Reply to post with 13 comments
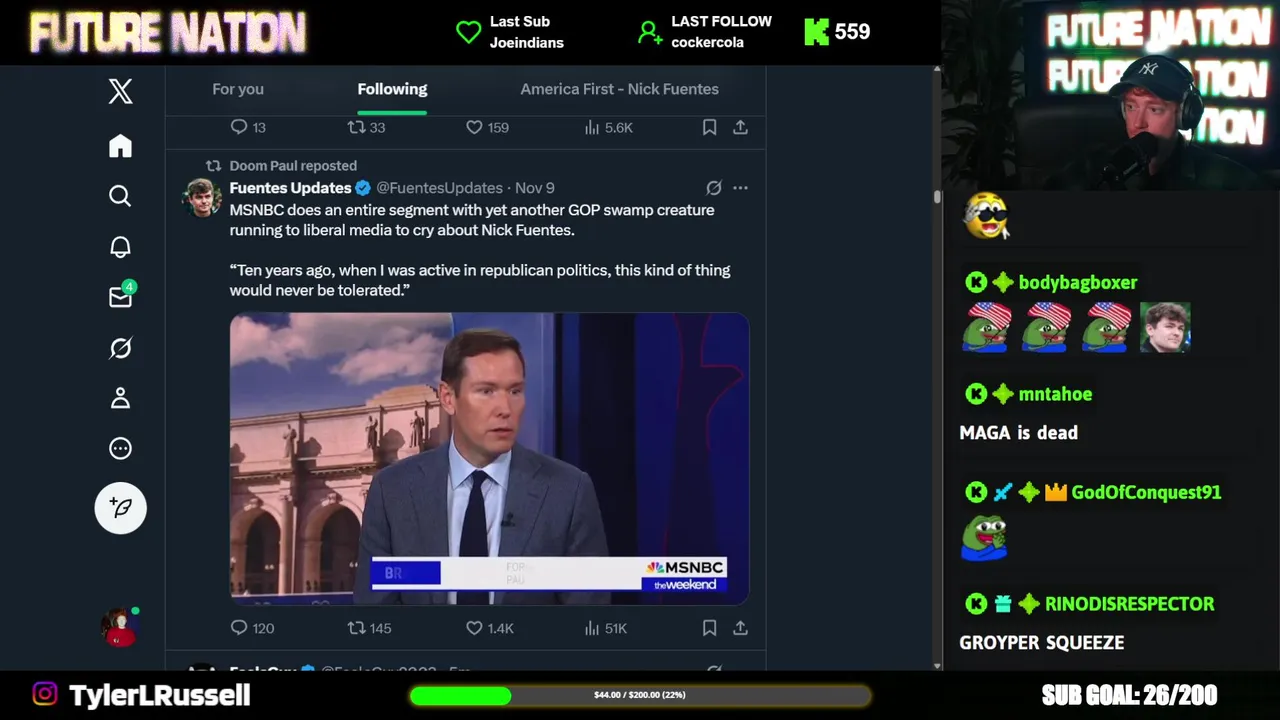 [x=248, y=127]
